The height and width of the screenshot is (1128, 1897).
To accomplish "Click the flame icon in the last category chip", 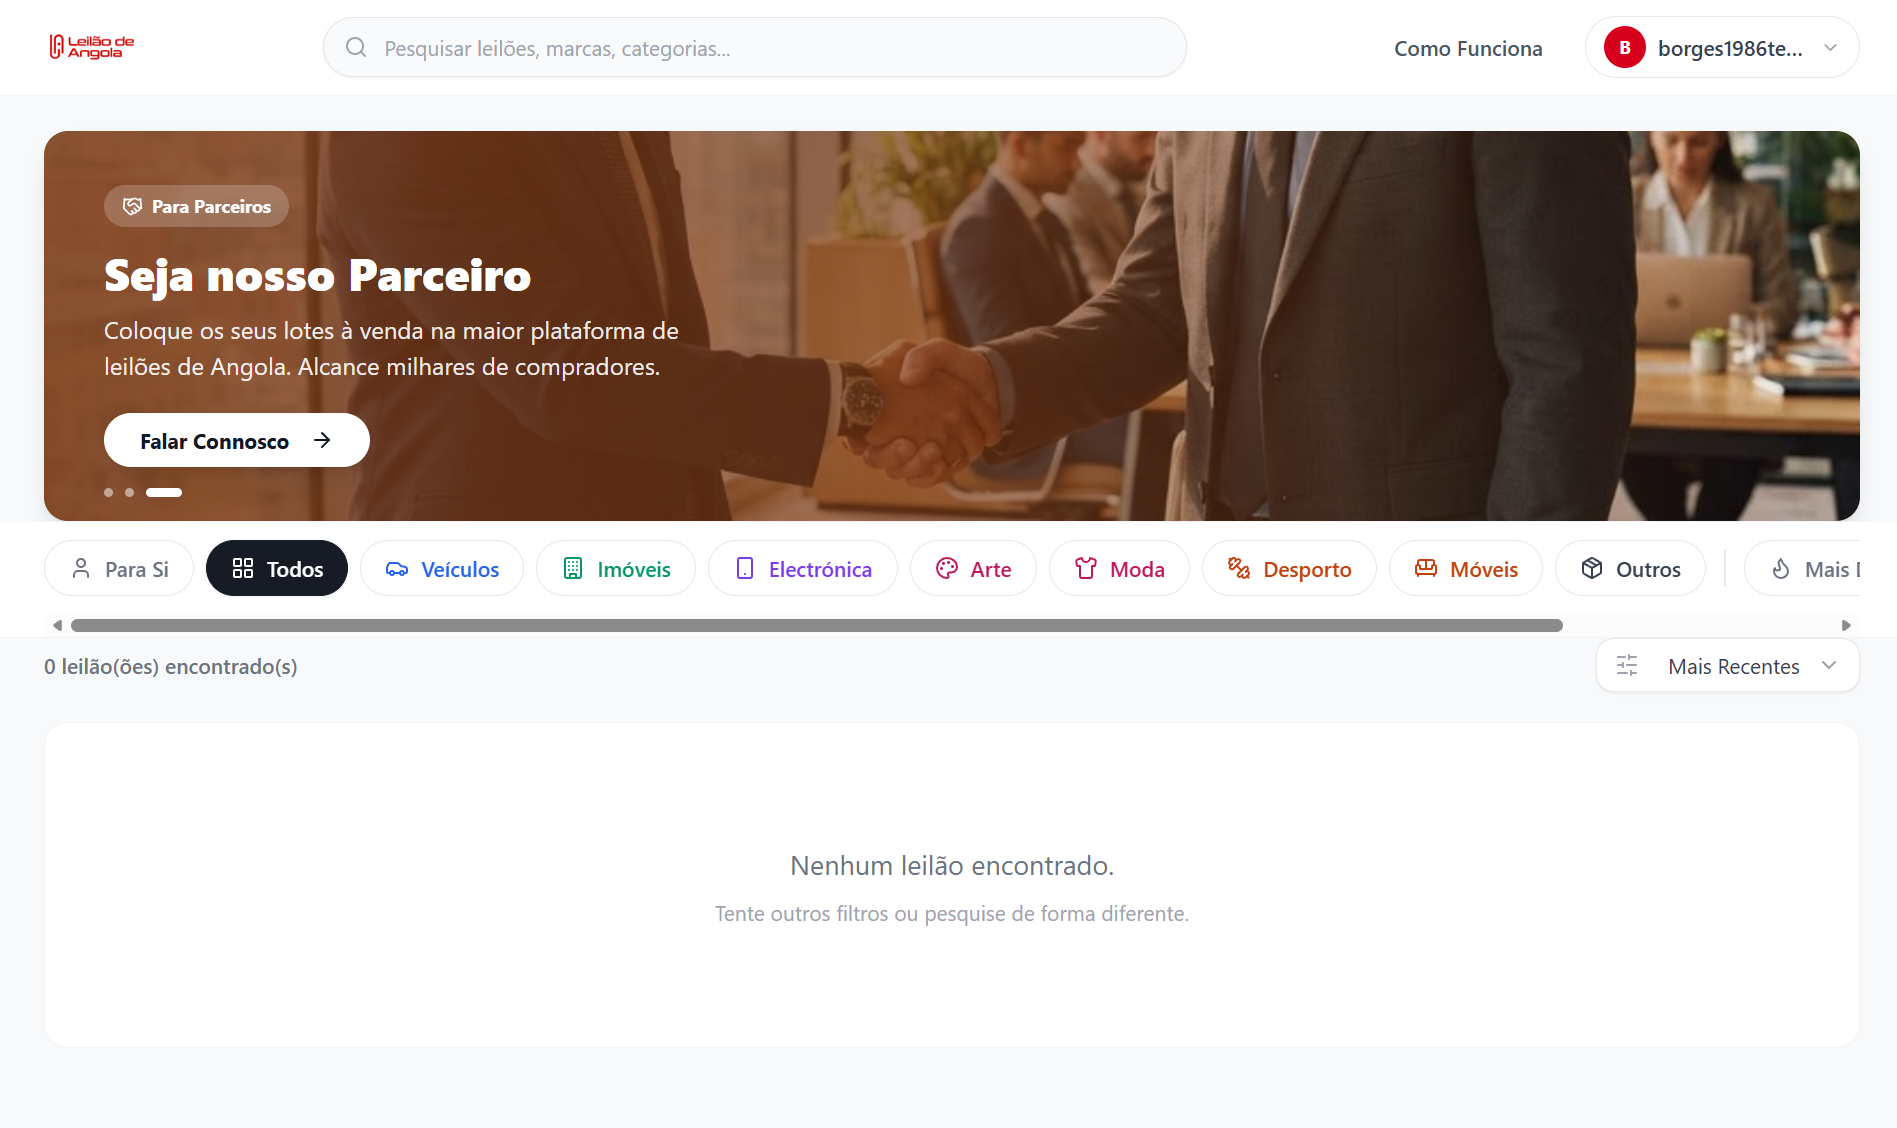I will click(1781, 569).
